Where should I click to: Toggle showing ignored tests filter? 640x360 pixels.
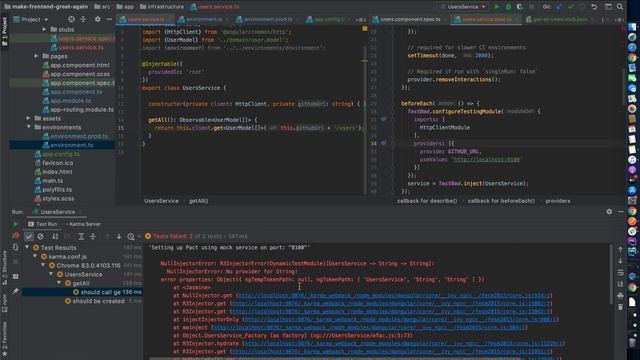click(40, 236)
